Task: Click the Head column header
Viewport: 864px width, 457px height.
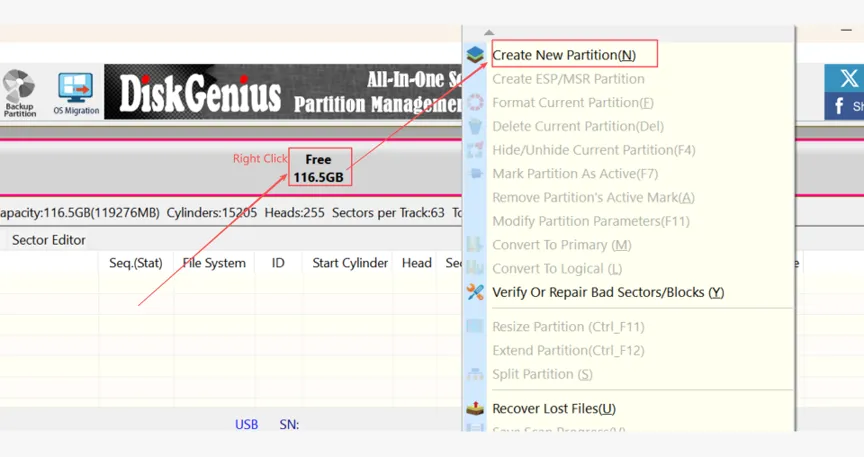Action: [417, 263]
